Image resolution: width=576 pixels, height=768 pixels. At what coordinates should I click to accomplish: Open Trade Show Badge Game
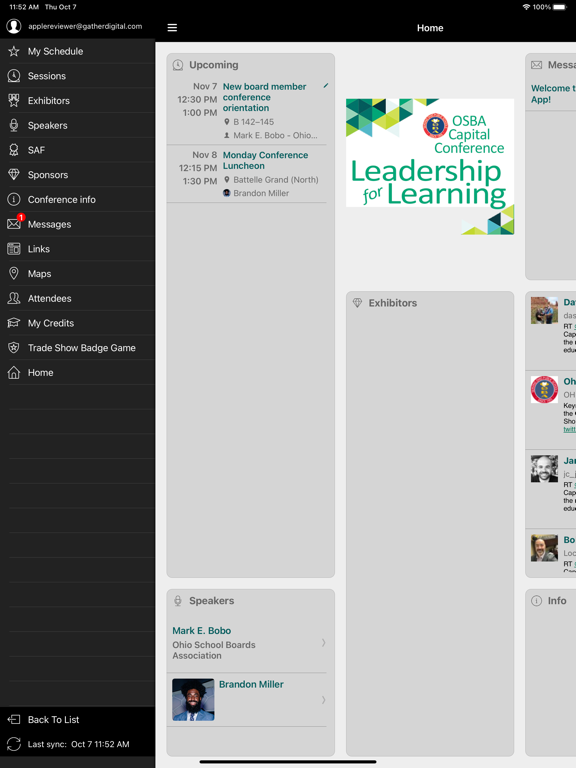pyautogui.click(x=77, y=348)
